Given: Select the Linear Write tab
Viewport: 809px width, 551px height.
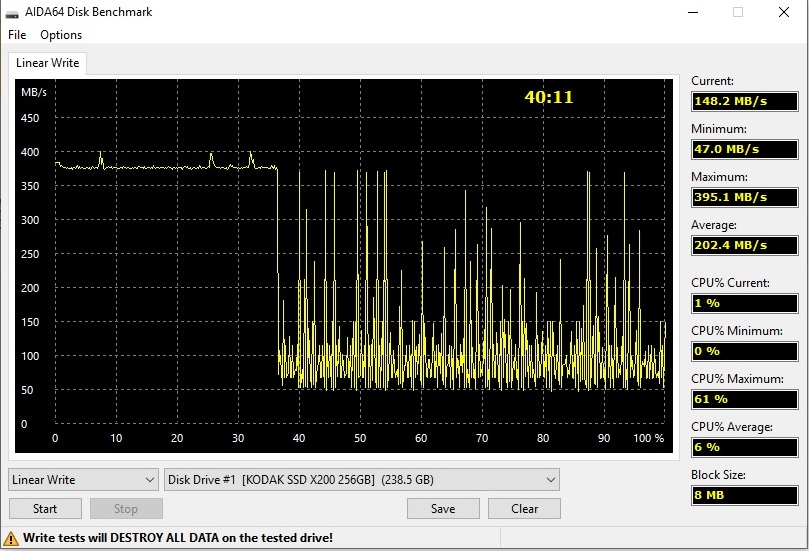Looking at the screenshot, I should tap(46, 63).
